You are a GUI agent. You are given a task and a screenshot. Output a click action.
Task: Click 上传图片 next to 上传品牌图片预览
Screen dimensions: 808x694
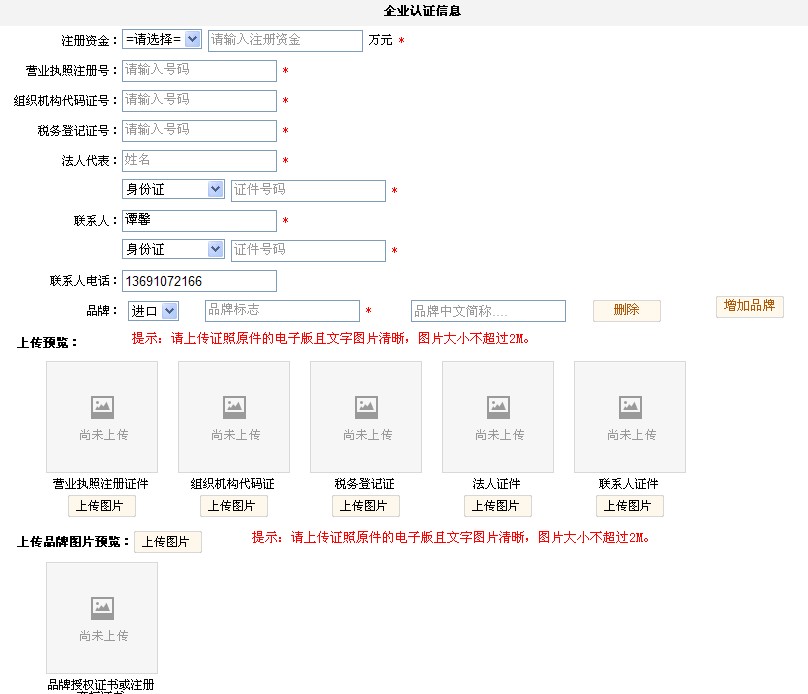(168, 542)
